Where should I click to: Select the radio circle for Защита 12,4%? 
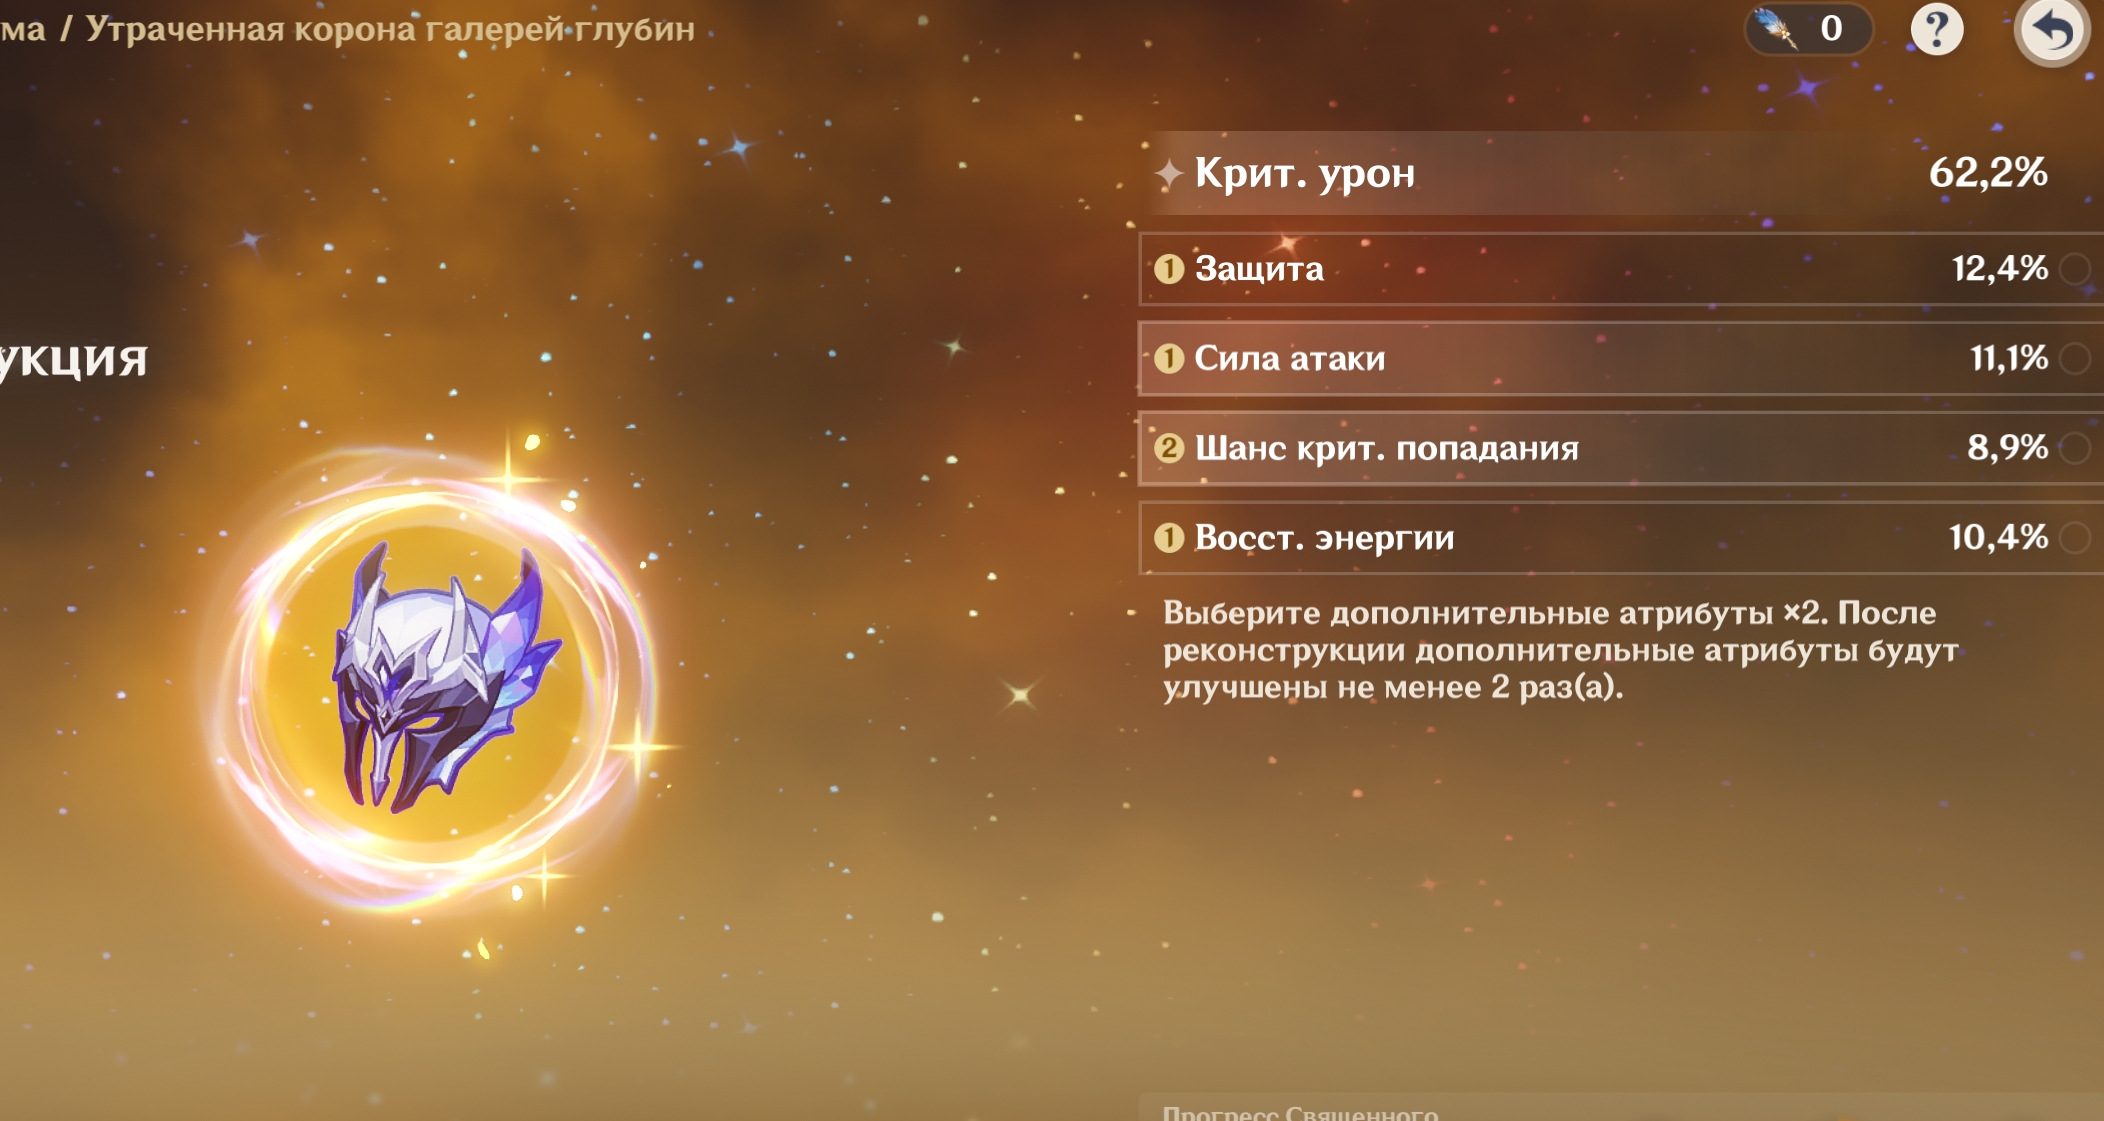pos(2076,269)
